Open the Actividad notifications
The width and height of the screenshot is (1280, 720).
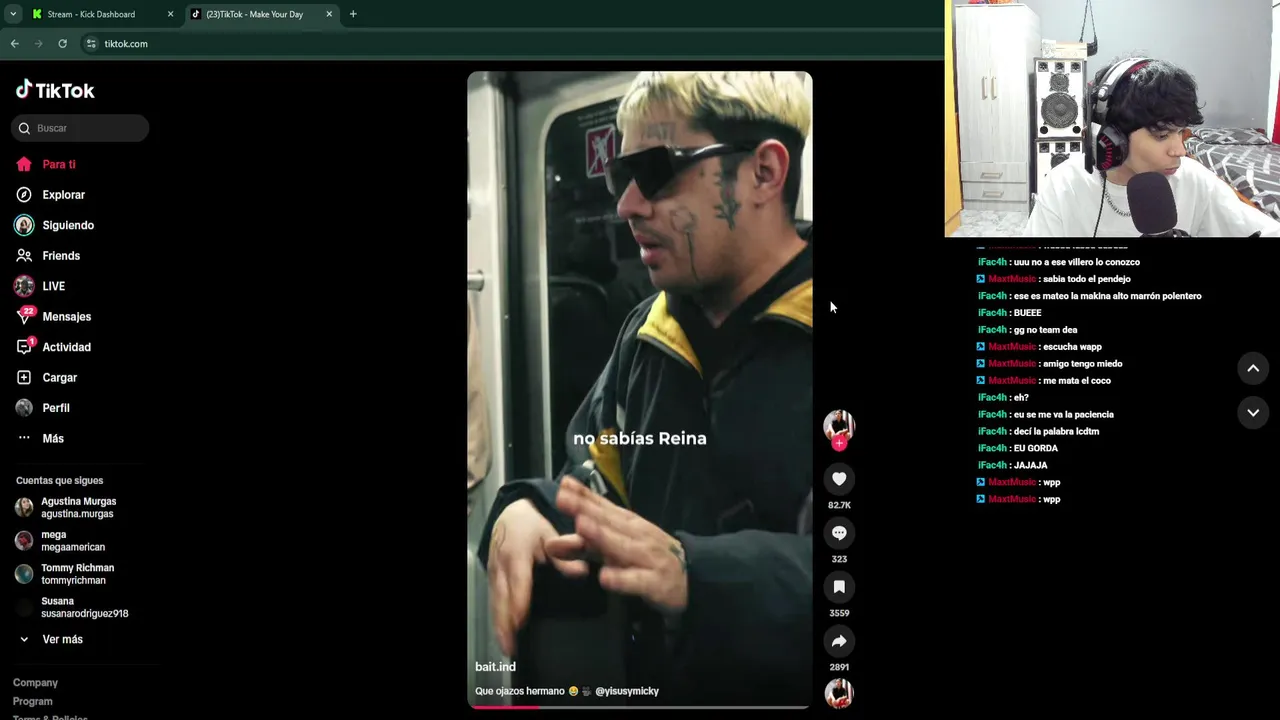(x=53, y=347)
